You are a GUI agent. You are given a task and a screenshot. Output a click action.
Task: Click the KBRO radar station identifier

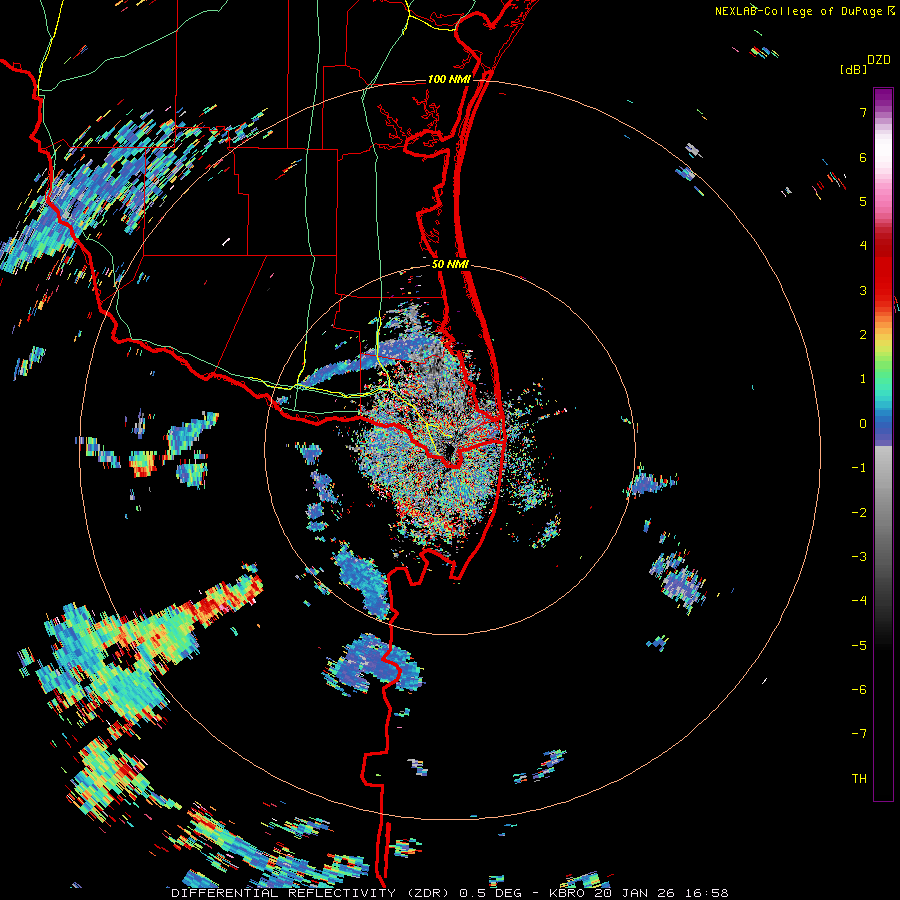(x=568, y=893)
